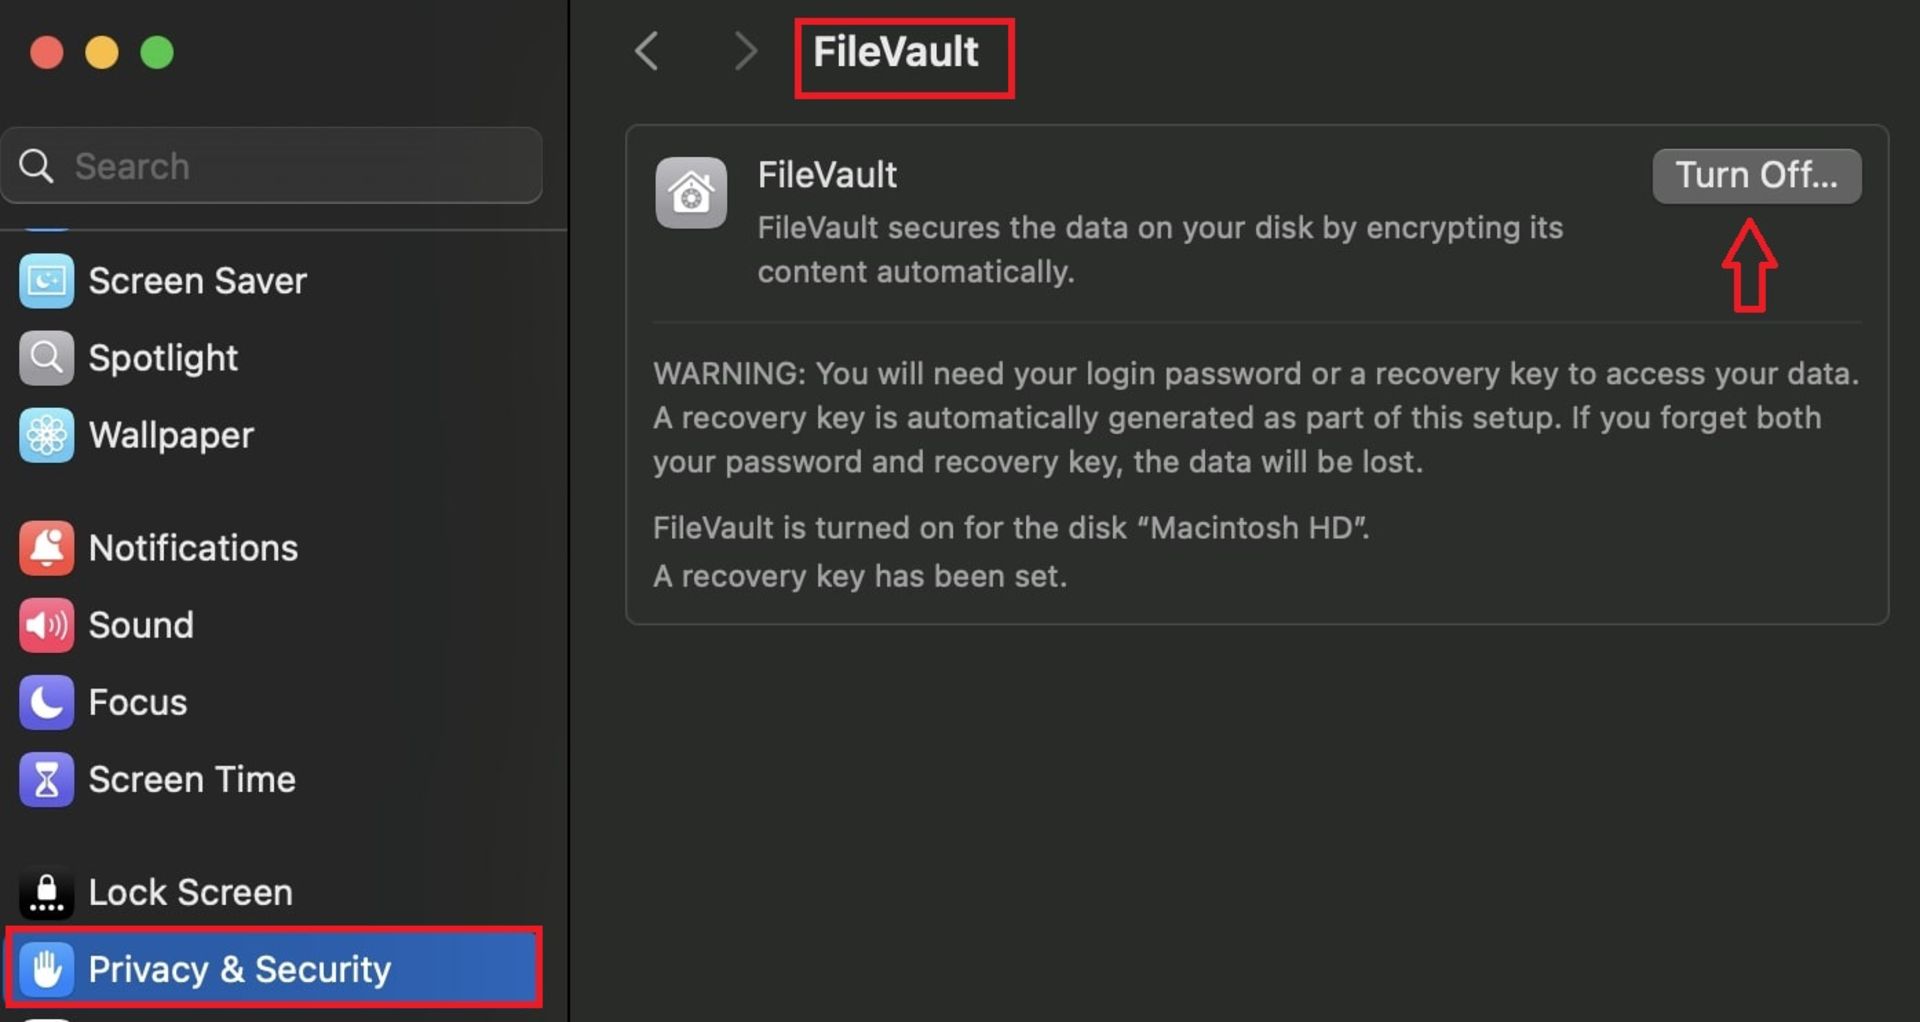Image resolution: width=1920 pixels, height=1022 pixels.
Task: Go back with the left chevron
Action: click(x=647, y=51)
